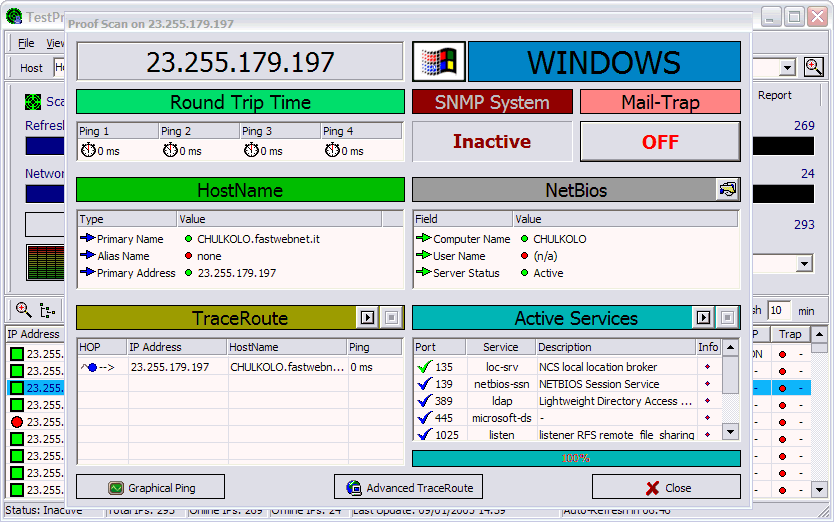Screen dimensions: 834x522
Task: Click the Ping 4 stopwatch icon
Action: click(332, 151)
